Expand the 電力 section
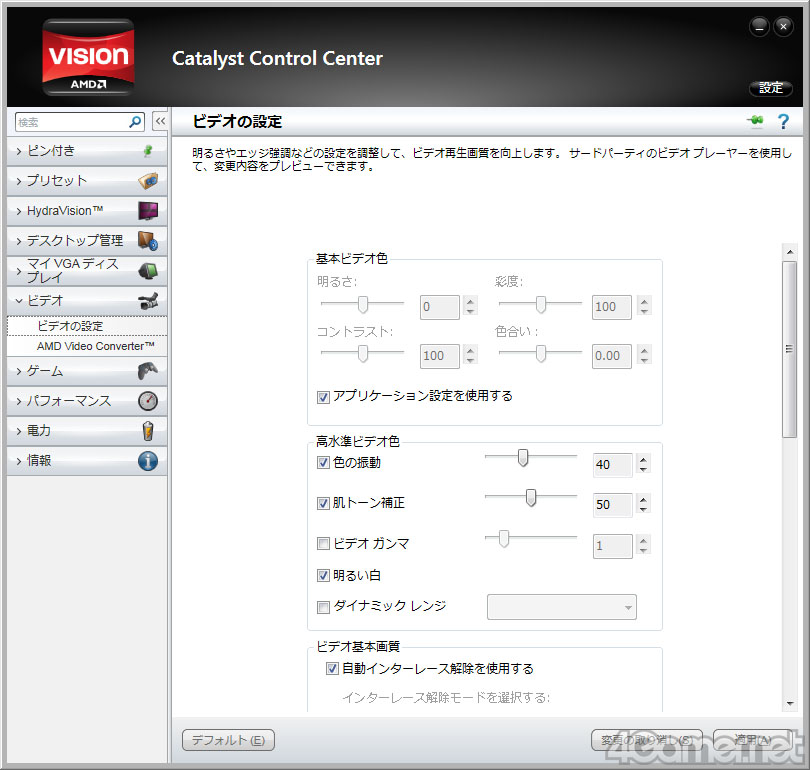 point(87,431)
